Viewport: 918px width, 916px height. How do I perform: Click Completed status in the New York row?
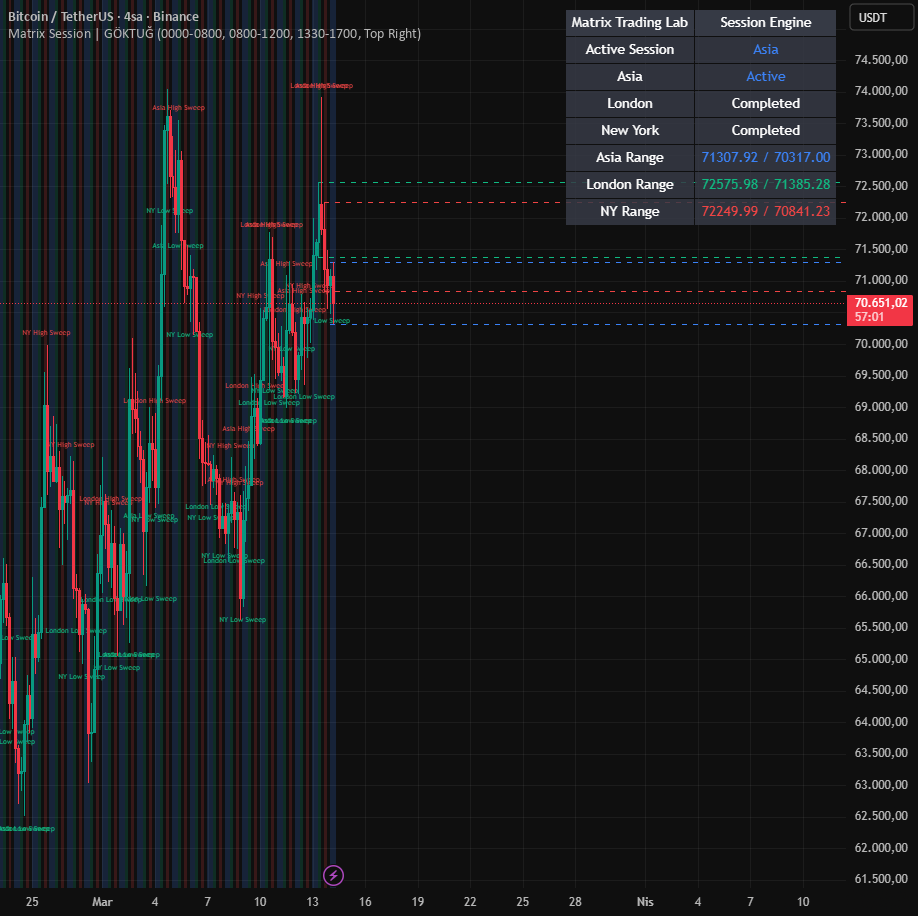(765, 130)
